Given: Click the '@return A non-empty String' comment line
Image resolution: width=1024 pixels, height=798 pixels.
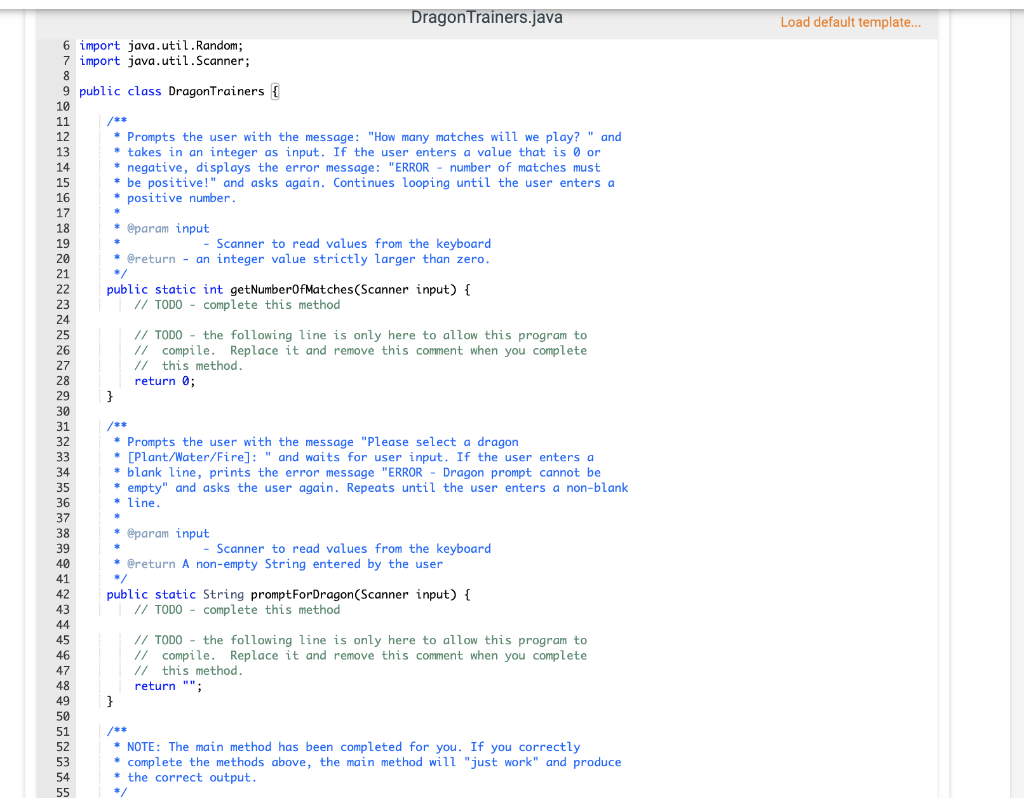Looking at the screenshot, I should [278, 564].
